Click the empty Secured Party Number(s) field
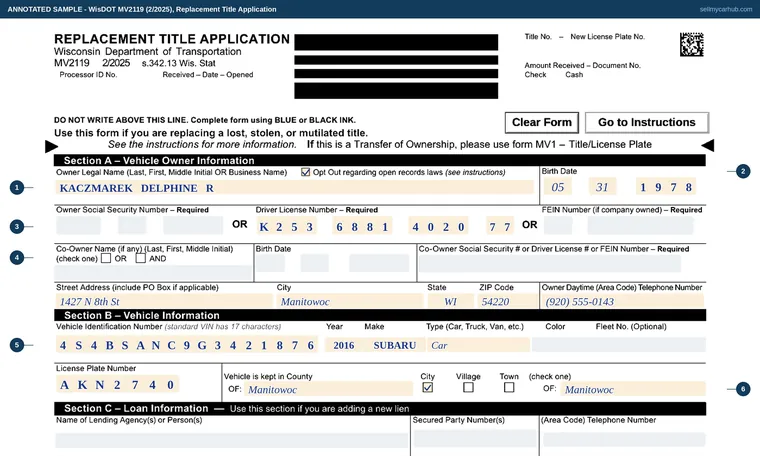The height and width of the screenshot is (456, 760). pyautogui.click(x=475, y=439)
